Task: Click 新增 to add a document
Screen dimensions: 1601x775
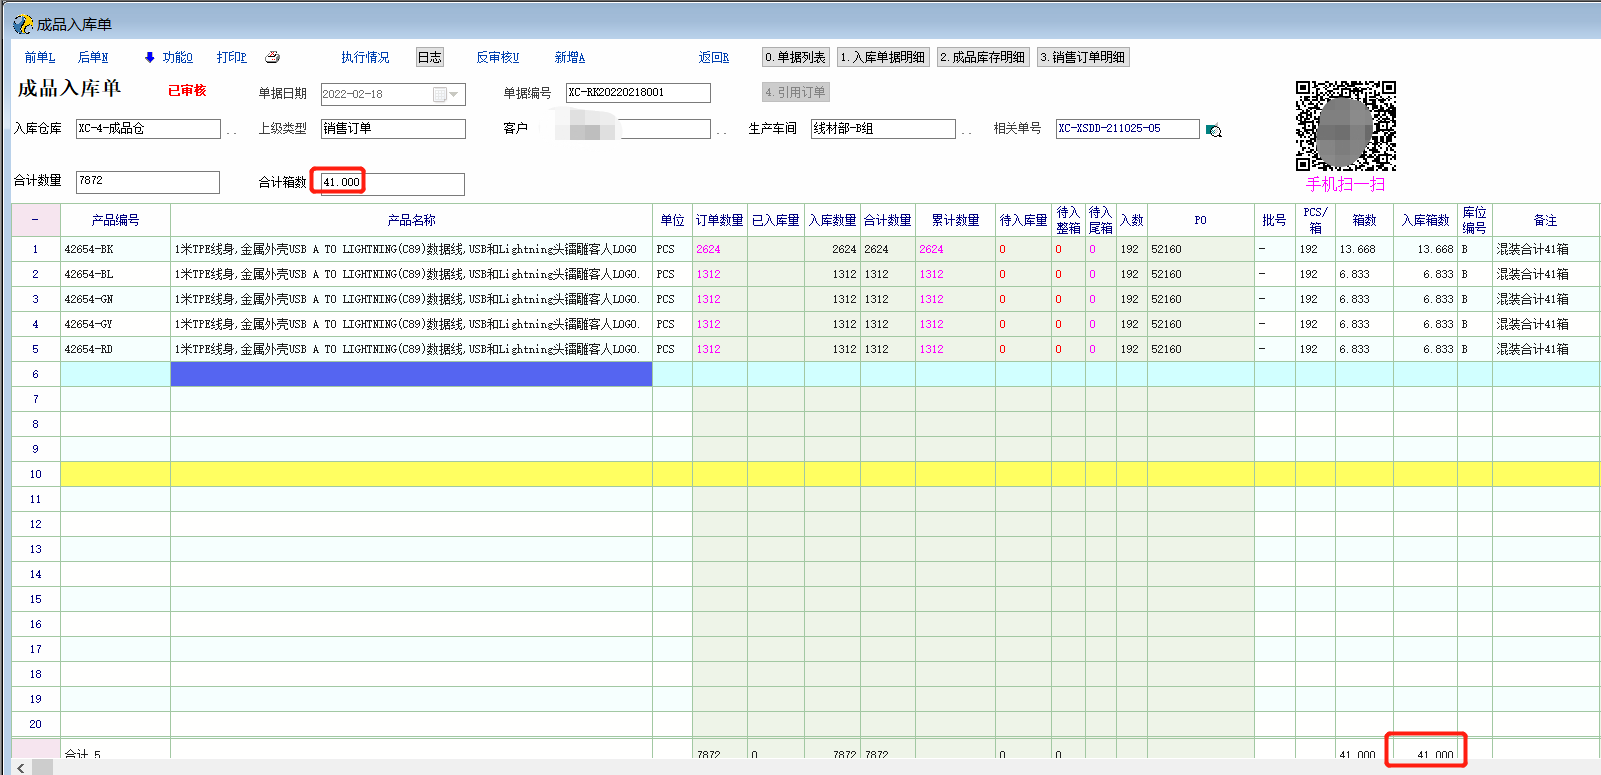Action: (x=569, y=57)
